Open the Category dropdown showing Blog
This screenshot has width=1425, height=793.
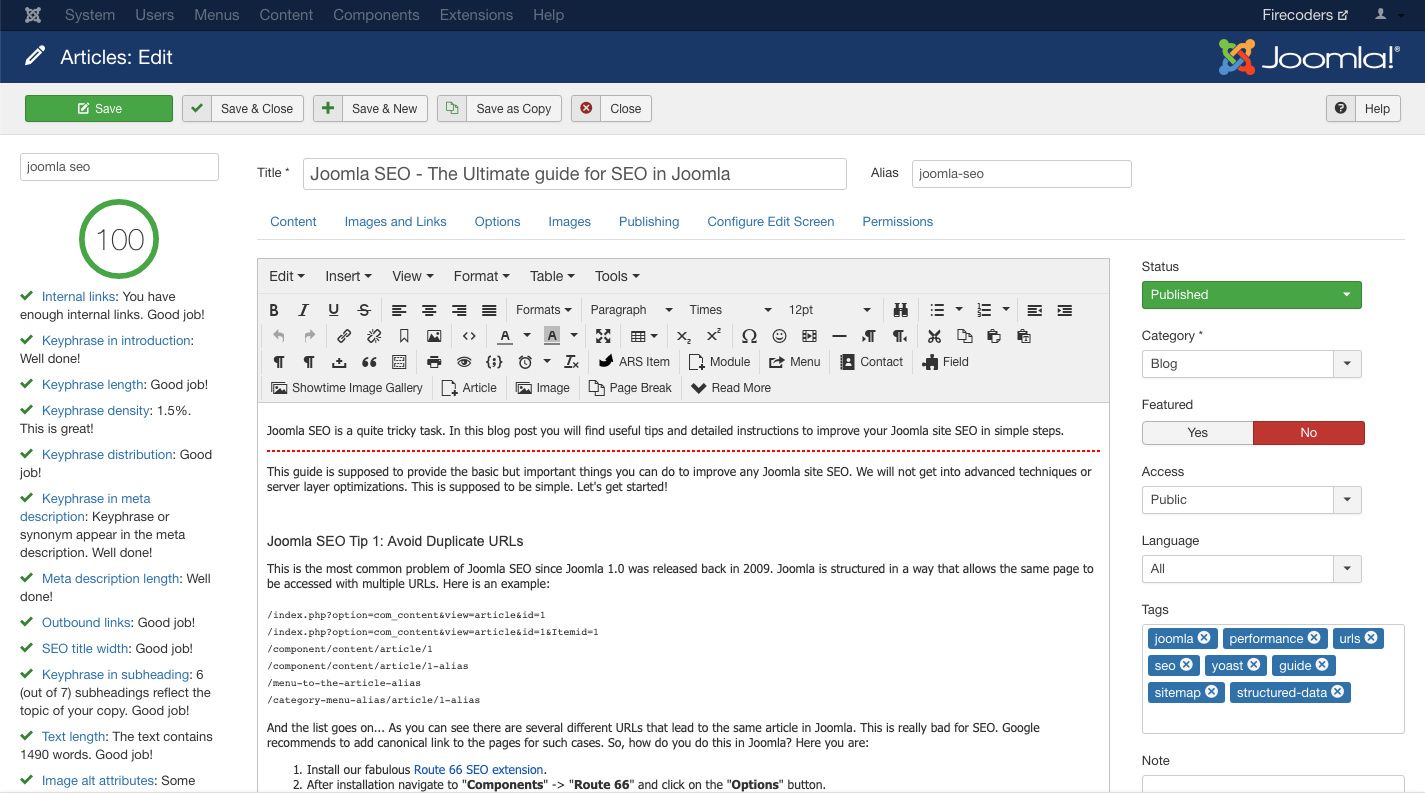(x=1252, y=364)
